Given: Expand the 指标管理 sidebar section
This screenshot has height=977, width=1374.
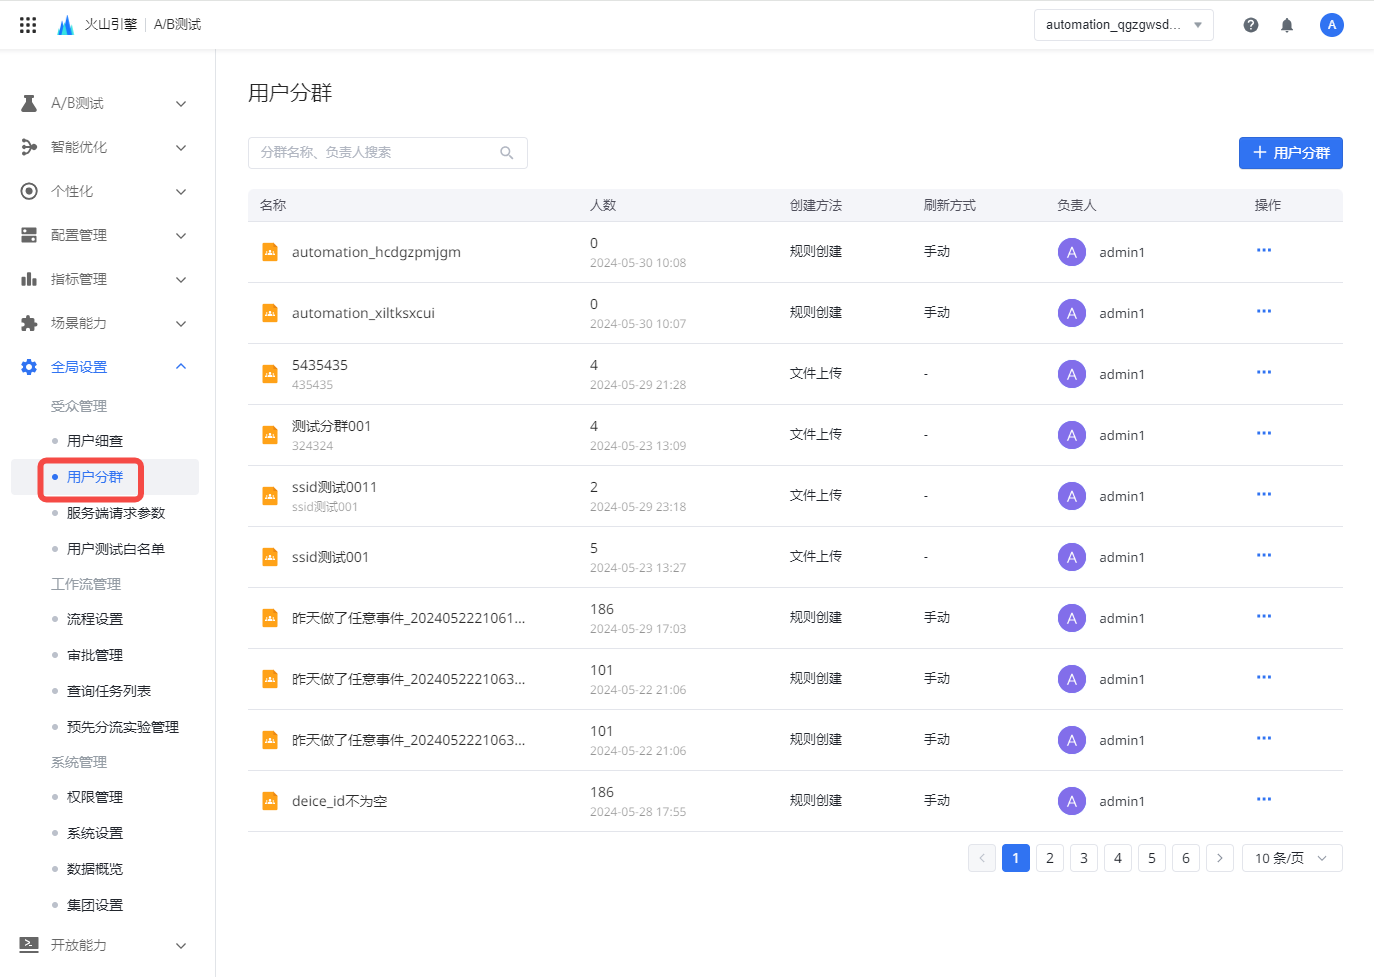Looking at the screenshot, I should [x=181, y=279].
